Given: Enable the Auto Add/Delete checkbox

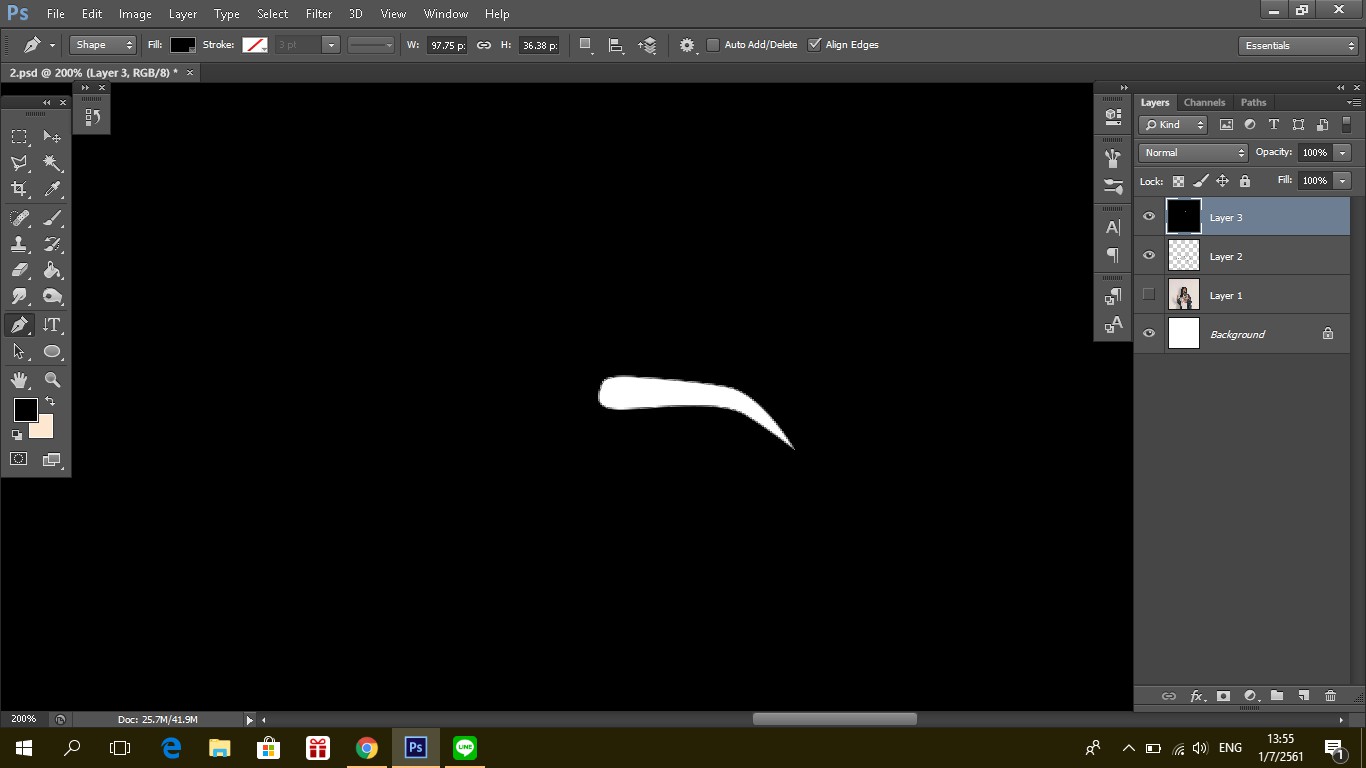Looking at the screenshot, I should (x=713, y=45).
